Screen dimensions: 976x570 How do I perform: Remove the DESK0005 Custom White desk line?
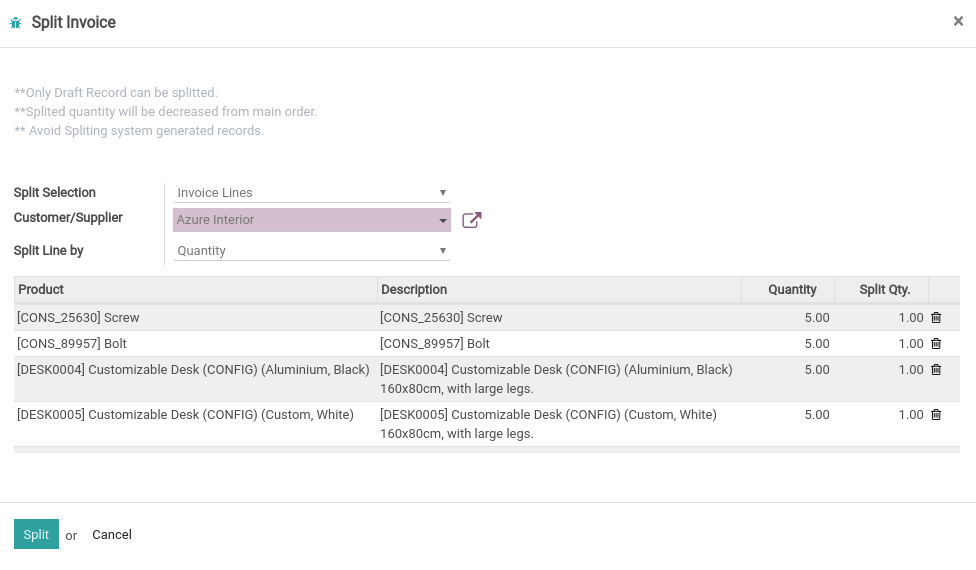936,414
